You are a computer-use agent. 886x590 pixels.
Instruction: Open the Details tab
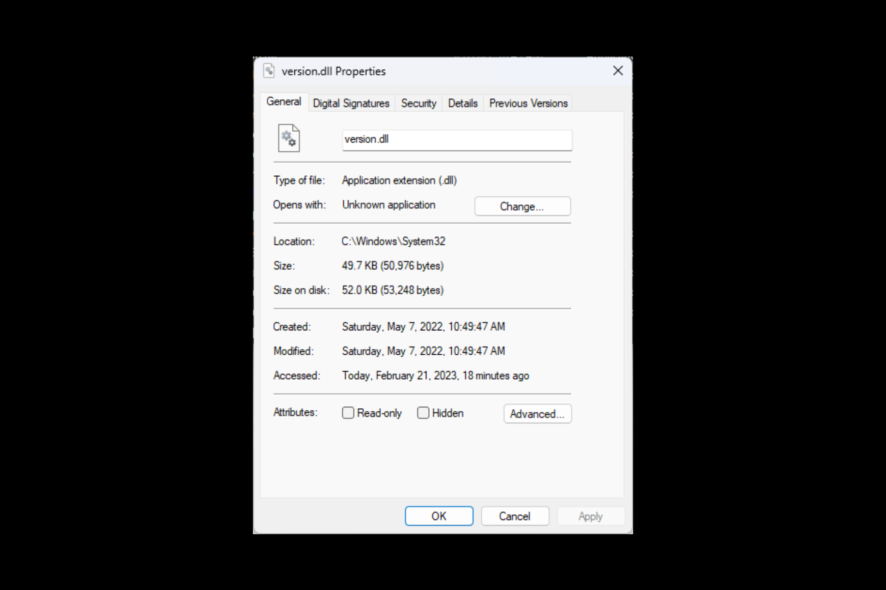click(x=463, y=103)
